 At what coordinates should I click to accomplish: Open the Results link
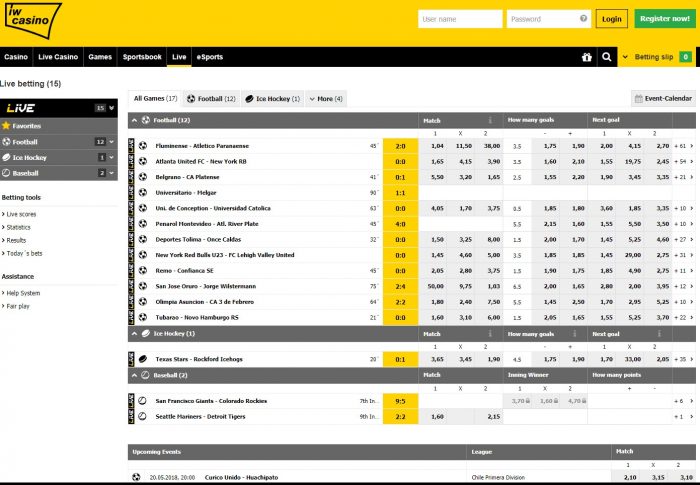[x=16, y=240]
